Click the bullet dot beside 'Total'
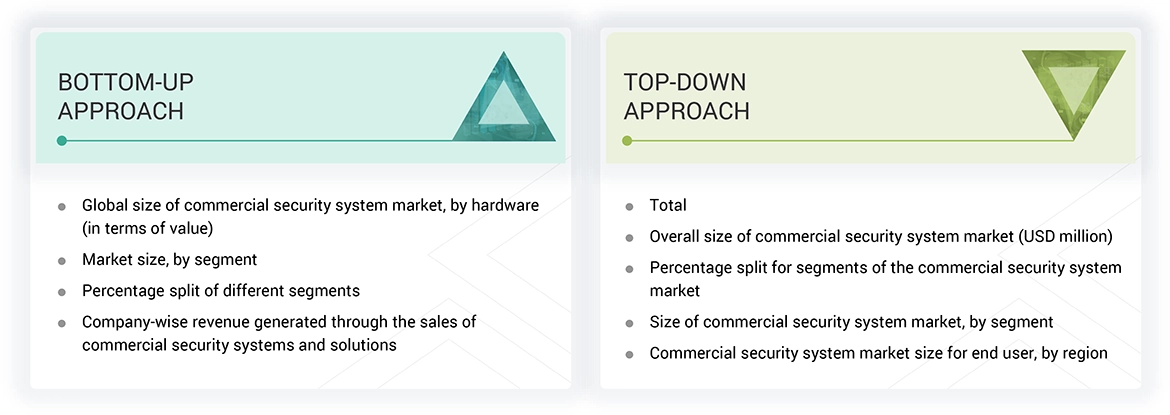The width and height of the screenshot is (1170, 415). click(x=629, y=206)
